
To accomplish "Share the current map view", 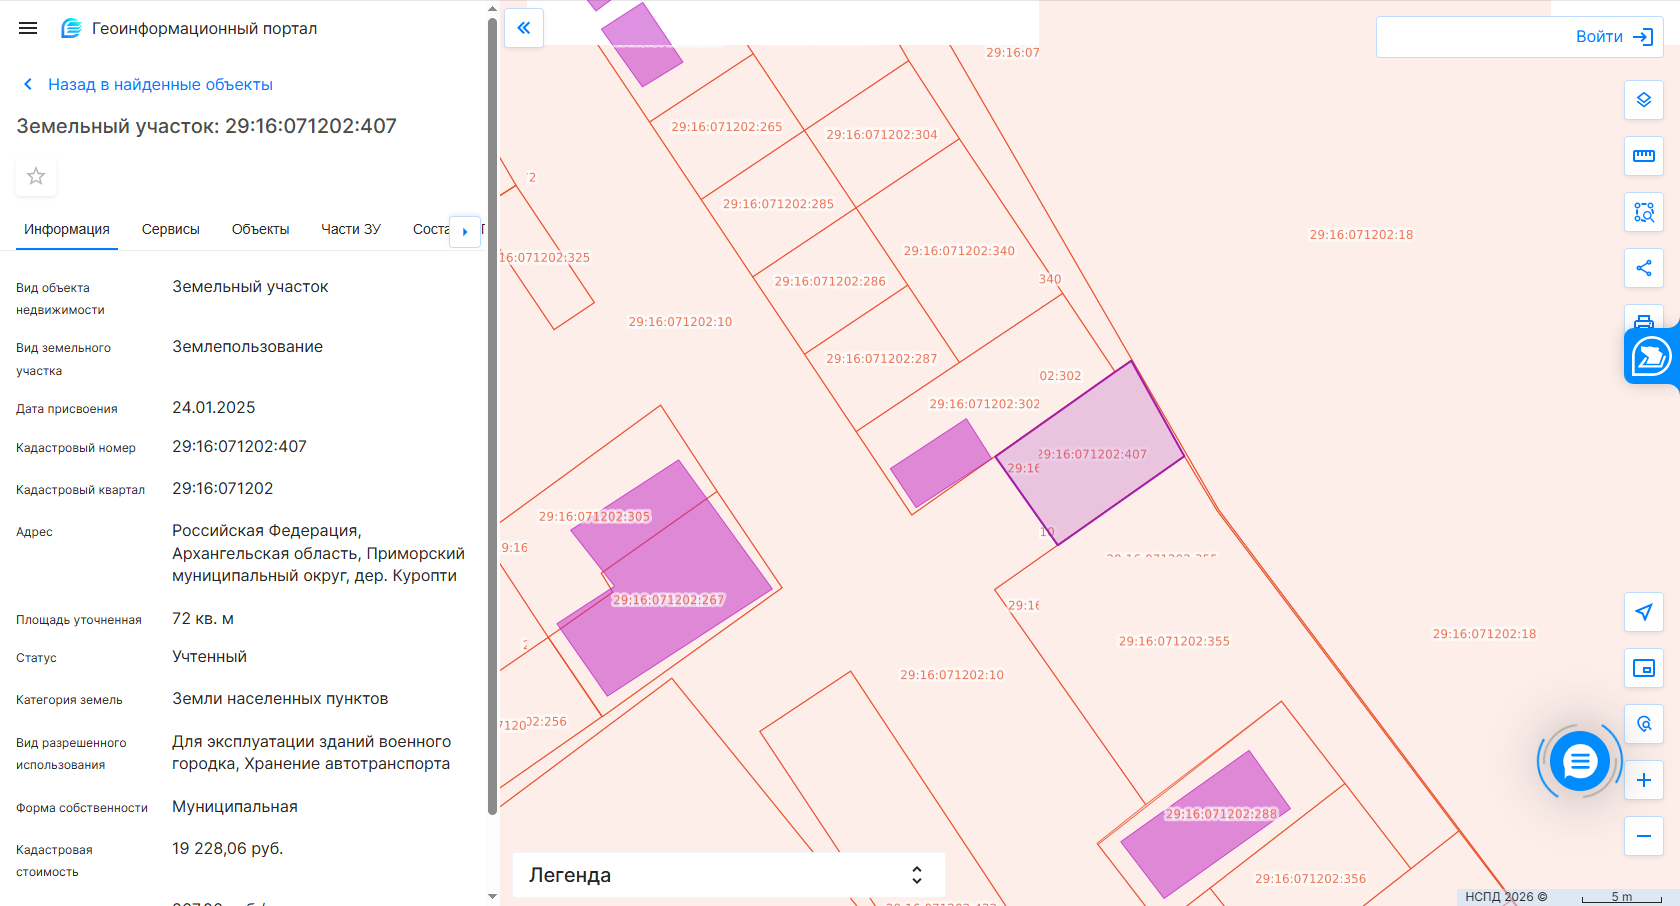I will click(1644, 268).
